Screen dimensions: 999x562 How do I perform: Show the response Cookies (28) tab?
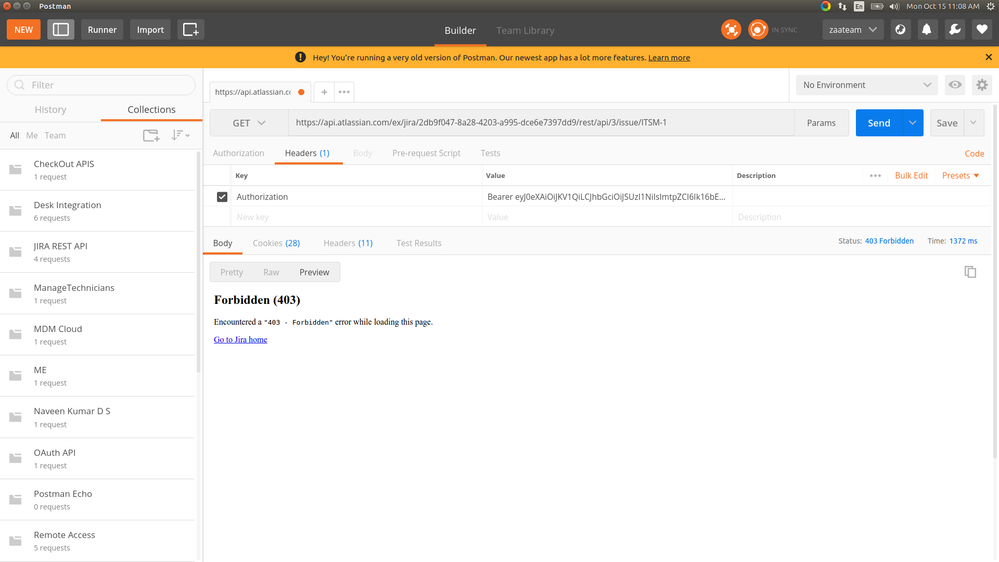(x=276, y=243)
